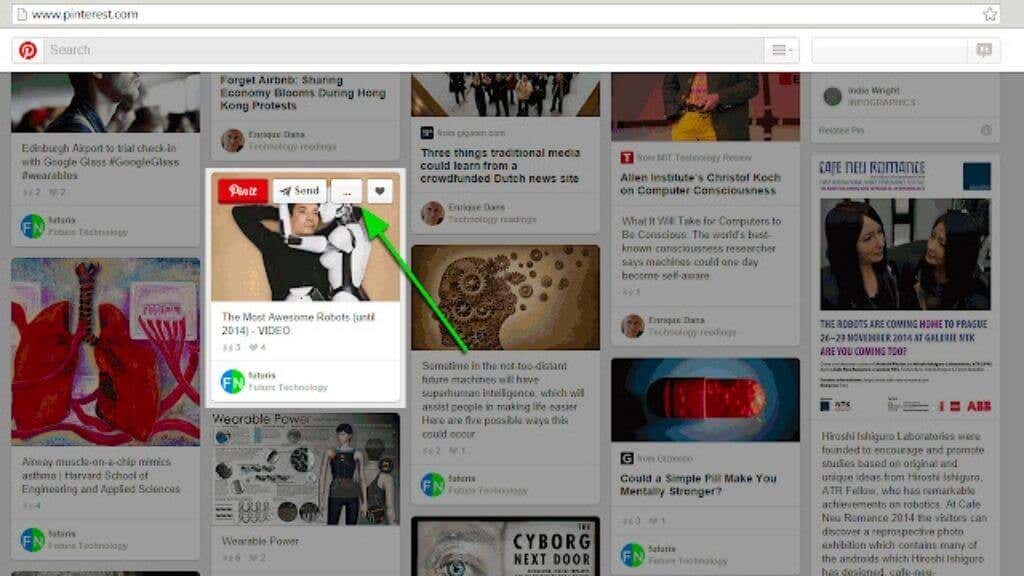The height and width of the screenshot is (576, 1024).
Task: Open Three things traditional media link
Action: click(500, 165)
